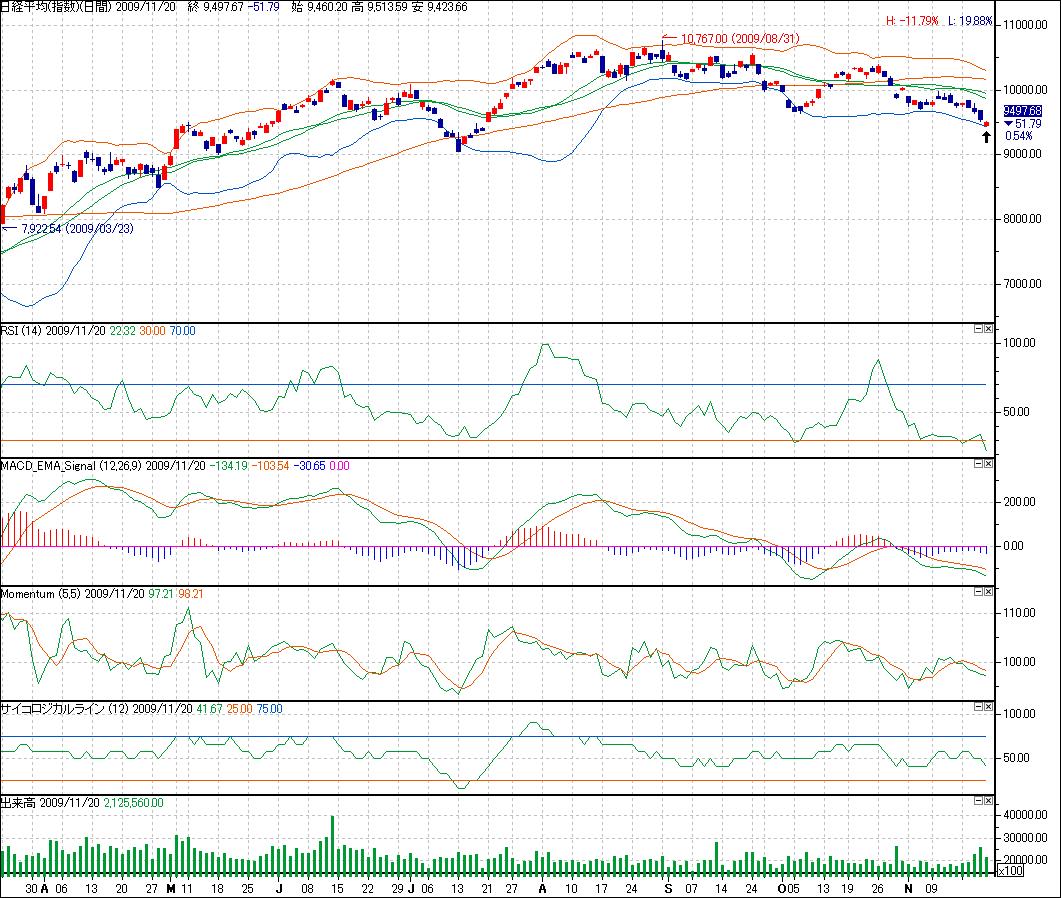The height and width of the screenshot is (898, 1061).
Task: Minimize the MACD_EMA_Signal indicator panel
Action: pos(979,464)
